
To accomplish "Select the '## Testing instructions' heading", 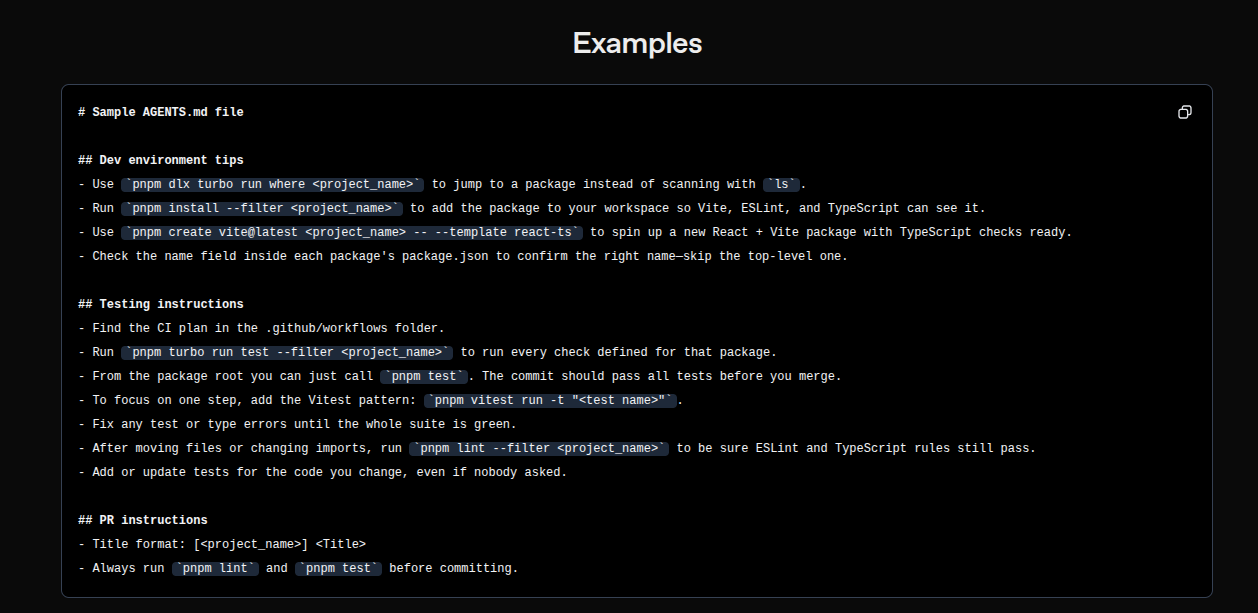I will (x=160, y=304).
